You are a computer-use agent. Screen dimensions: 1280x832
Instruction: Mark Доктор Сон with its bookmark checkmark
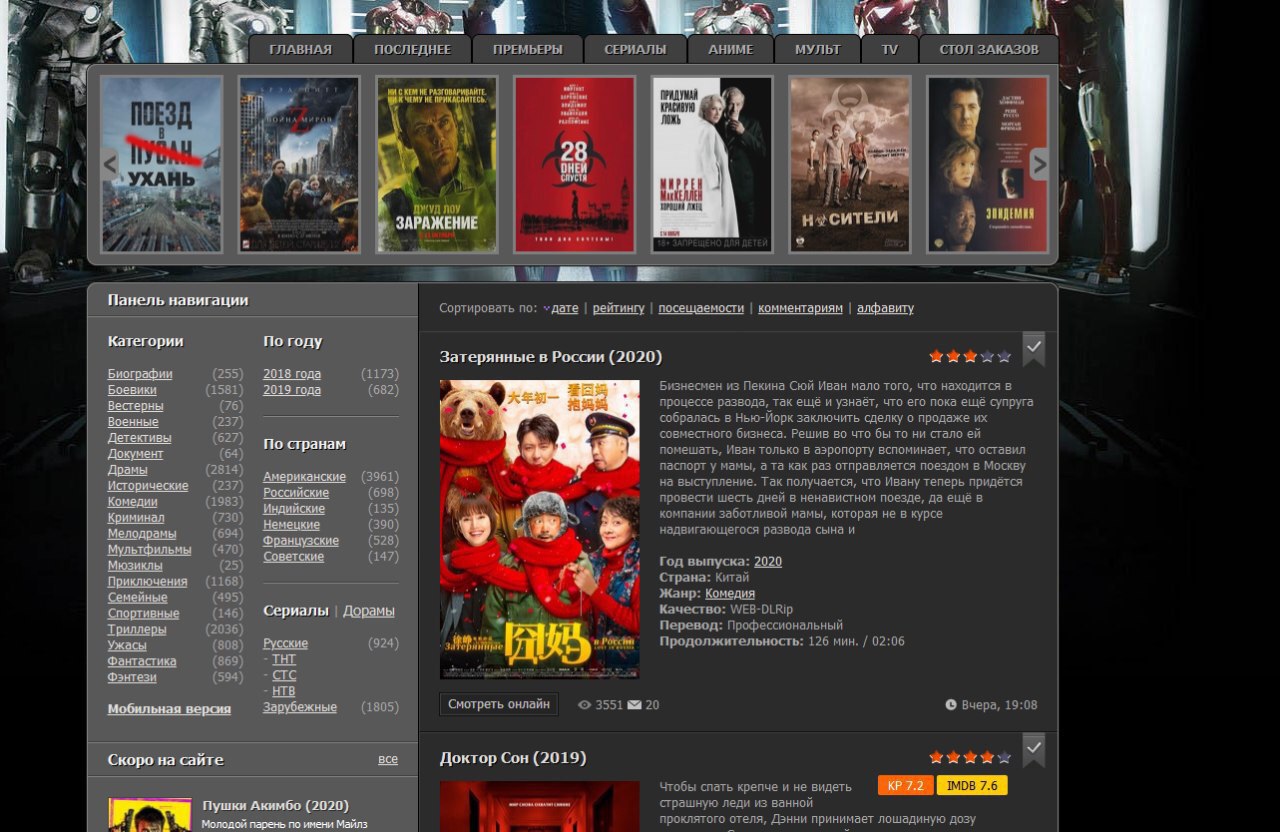pos(1034,749)
